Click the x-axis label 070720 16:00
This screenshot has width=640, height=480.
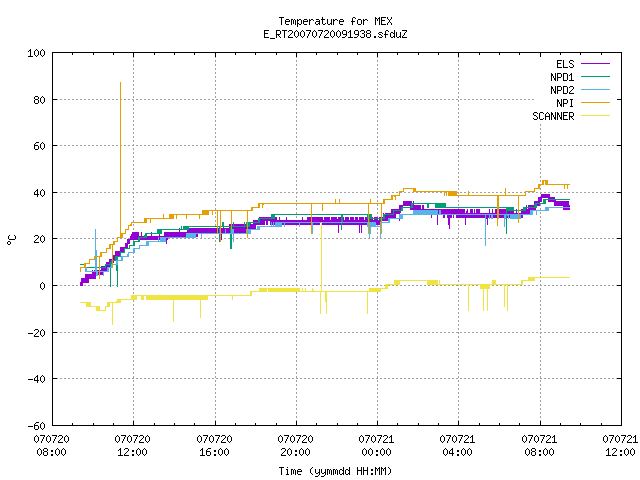pos(214,446)
